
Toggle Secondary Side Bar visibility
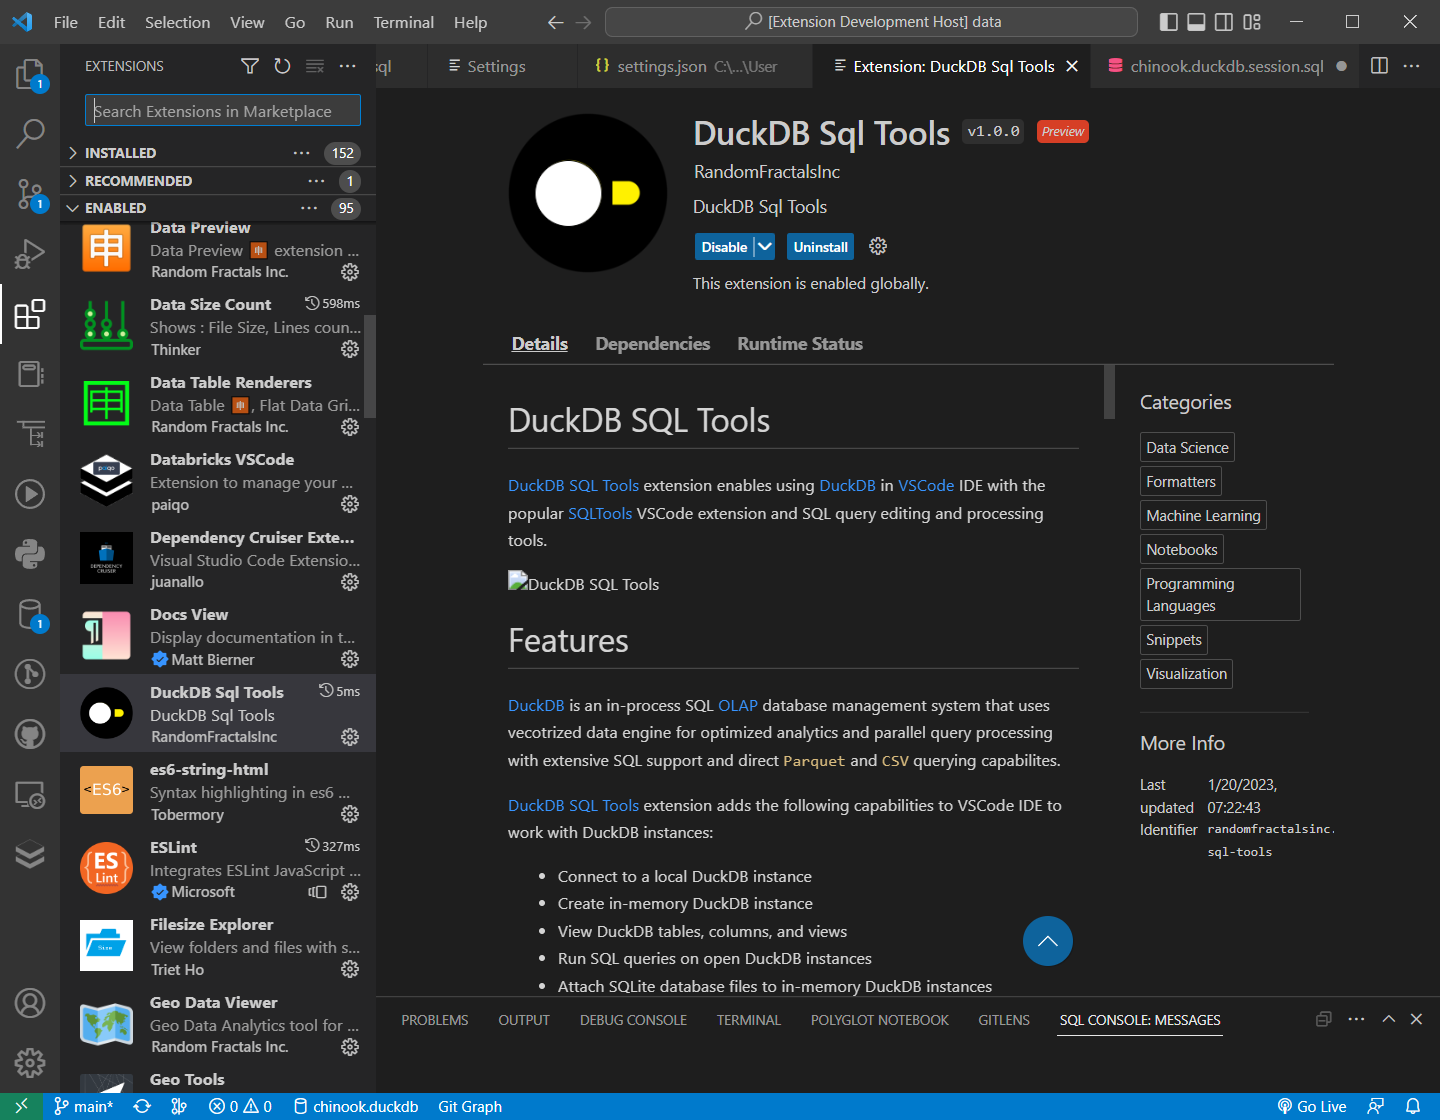point(1224,22)
